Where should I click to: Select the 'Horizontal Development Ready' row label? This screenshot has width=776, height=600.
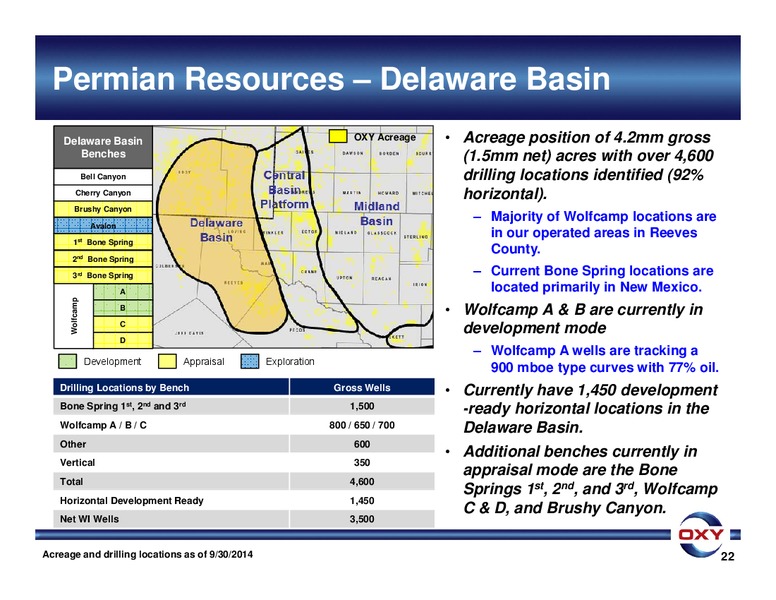point(132,501)
